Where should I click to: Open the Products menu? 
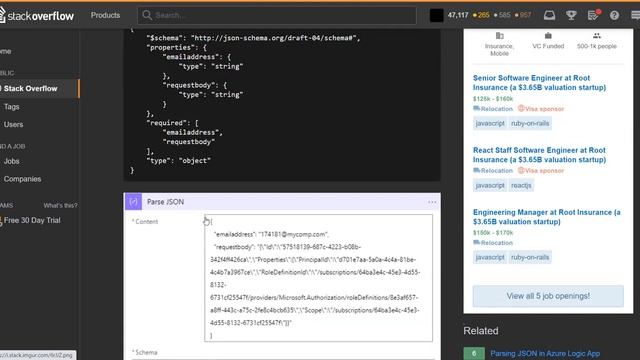(x=105, y=16)
